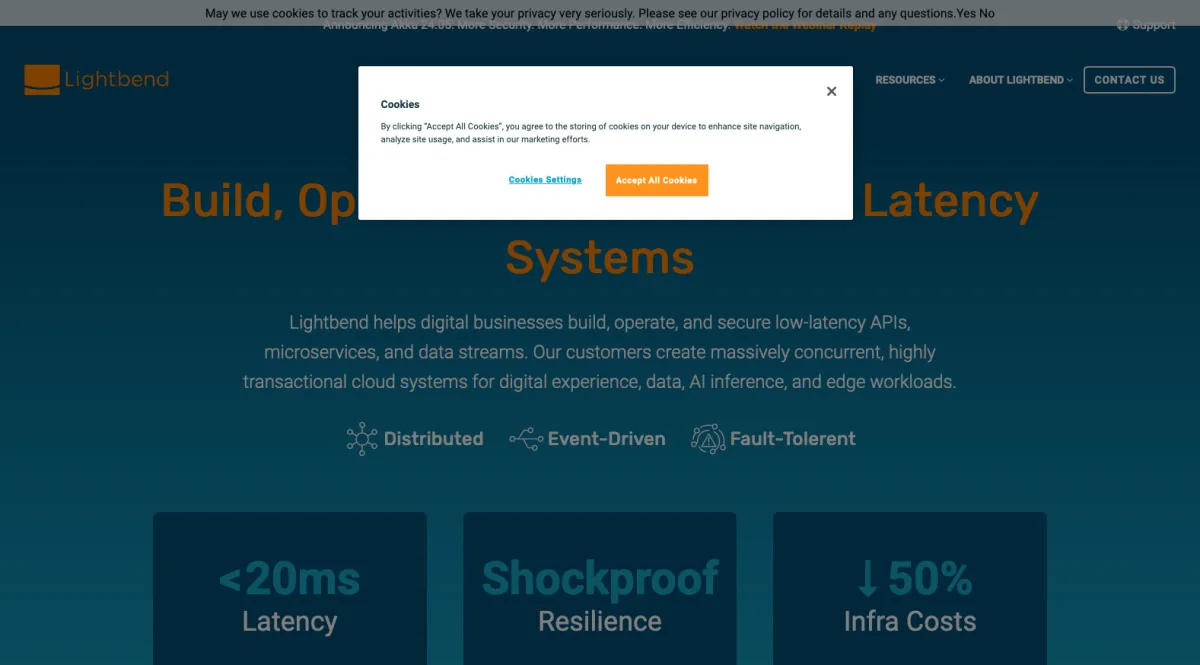Click the Distributed network icon
The width and height of the screenshot is (1200, 665).
coord(362,438)
